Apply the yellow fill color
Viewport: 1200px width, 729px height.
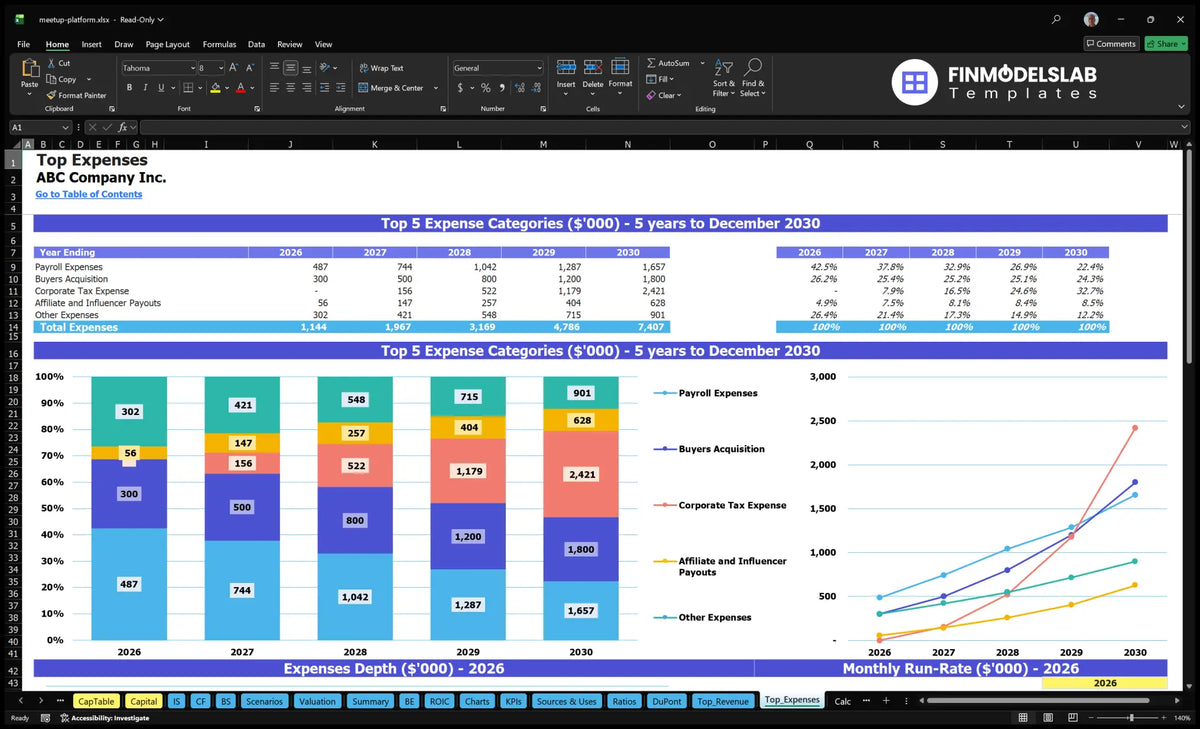[x=215, y=88]
